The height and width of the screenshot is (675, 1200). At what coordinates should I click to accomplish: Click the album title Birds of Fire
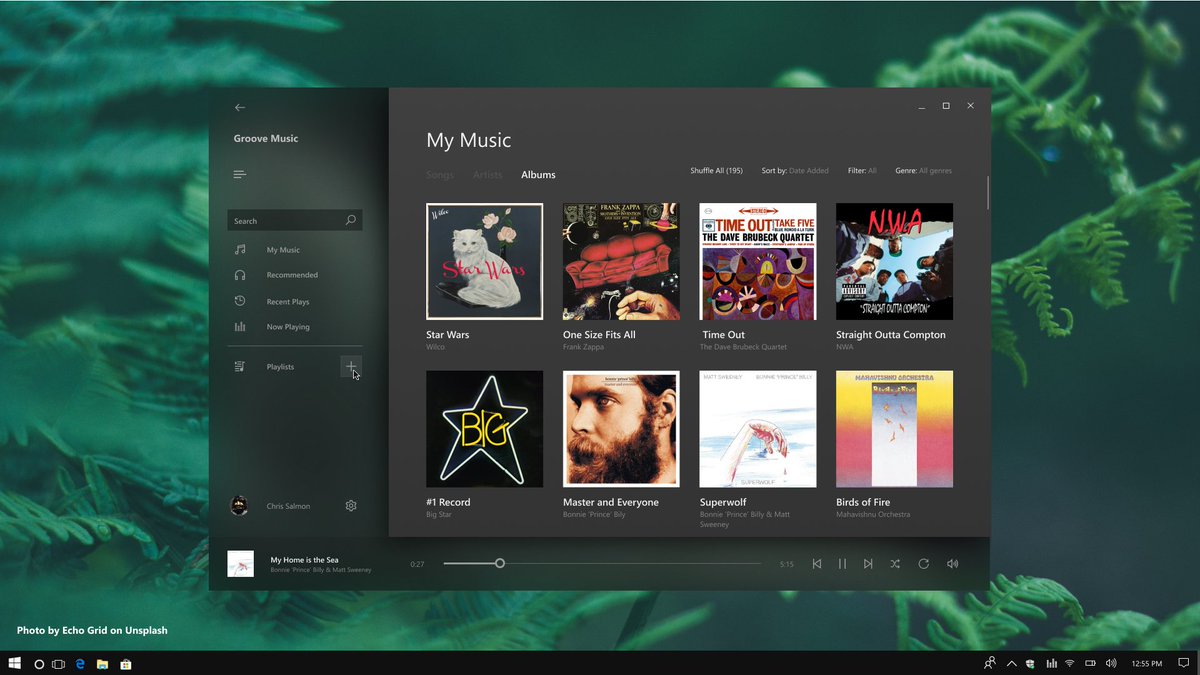(863, 502)
